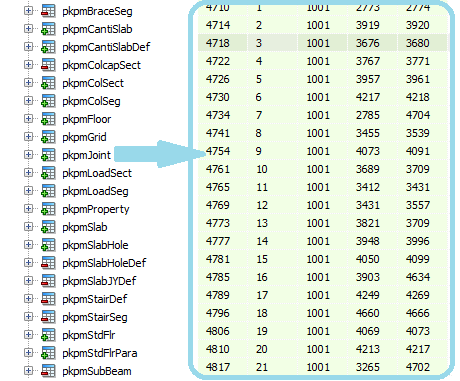The height and width of the screenshot is (381, 460).
Task: Click cell 4660 in row 18
Action: pos(368,313)
